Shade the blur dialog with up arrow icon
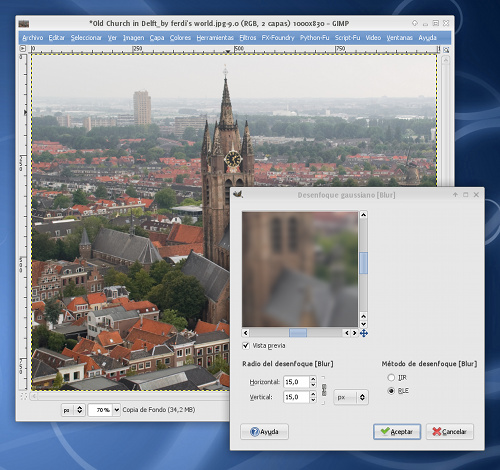Viewport: 500px width, 470px height. pos(455,195)
